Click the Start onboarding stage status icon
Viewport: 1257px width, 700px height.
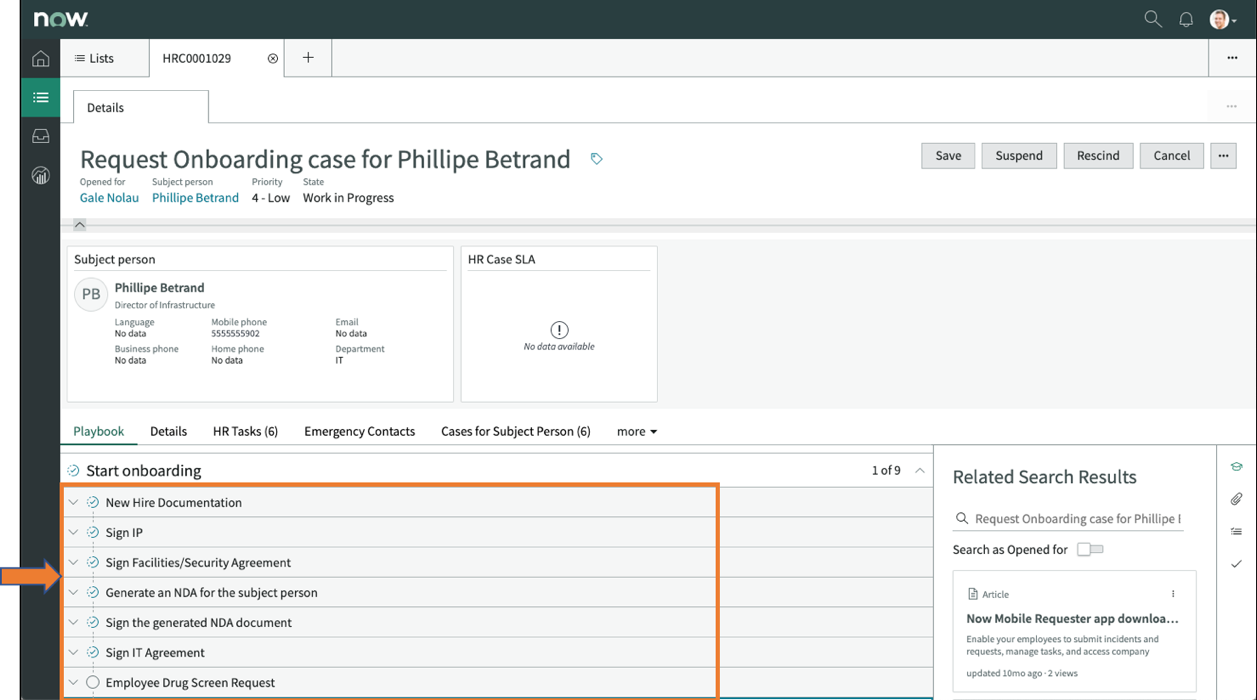73,471
